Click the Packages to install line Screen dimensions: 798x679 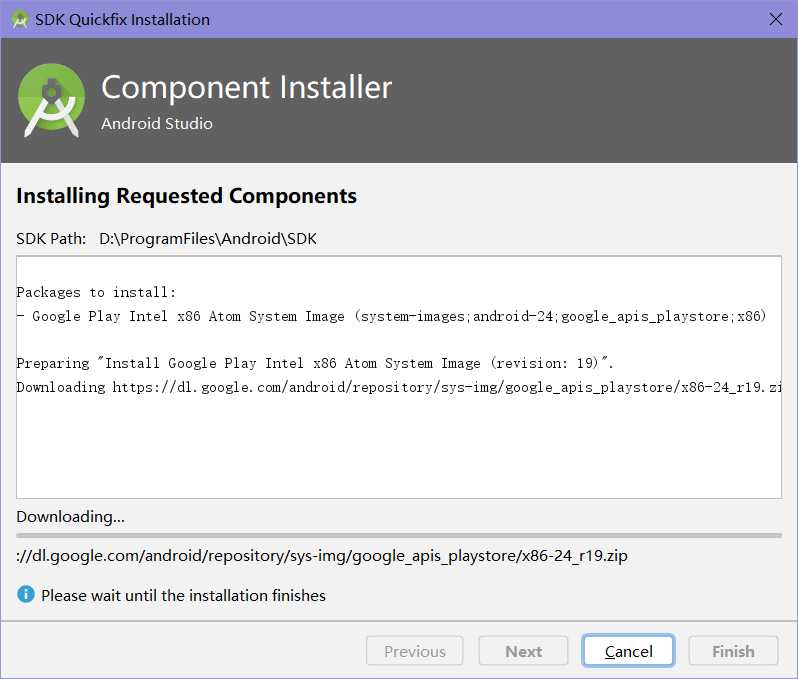[x=96, y=292]
